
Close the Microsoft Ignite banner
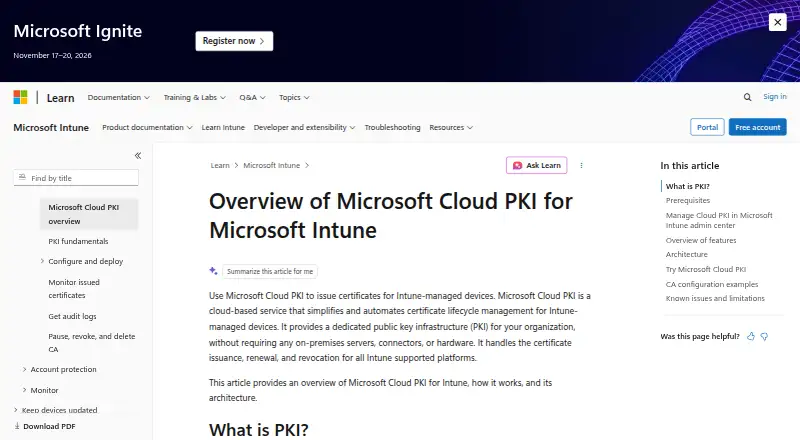pyautogui.click(x=778, y=22)
